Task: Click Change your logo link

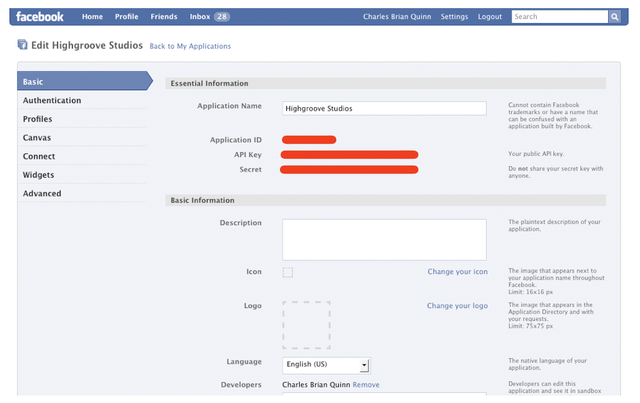Action: pos(457,305)
